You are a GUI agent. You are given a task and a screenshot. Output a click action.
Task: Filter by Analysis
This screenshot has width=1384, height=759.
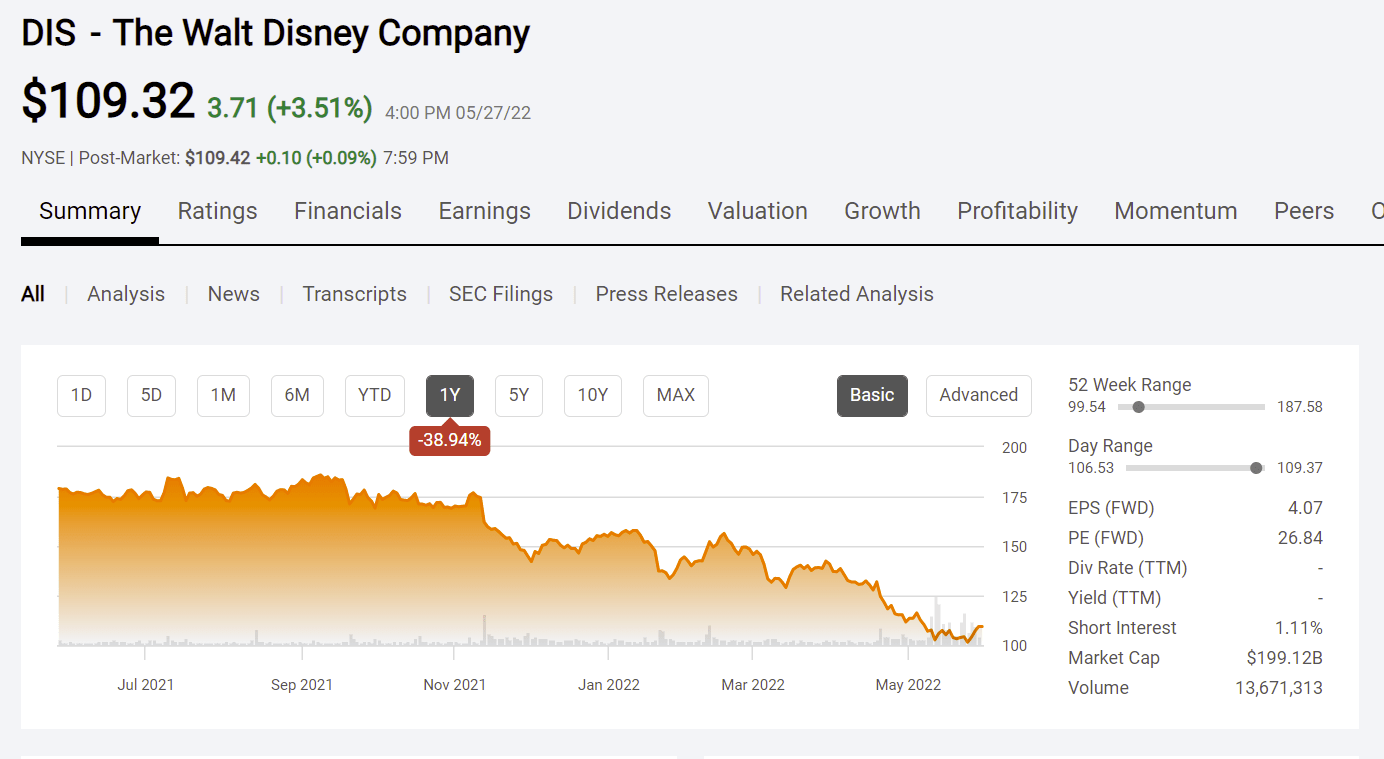tap(126, 294)
